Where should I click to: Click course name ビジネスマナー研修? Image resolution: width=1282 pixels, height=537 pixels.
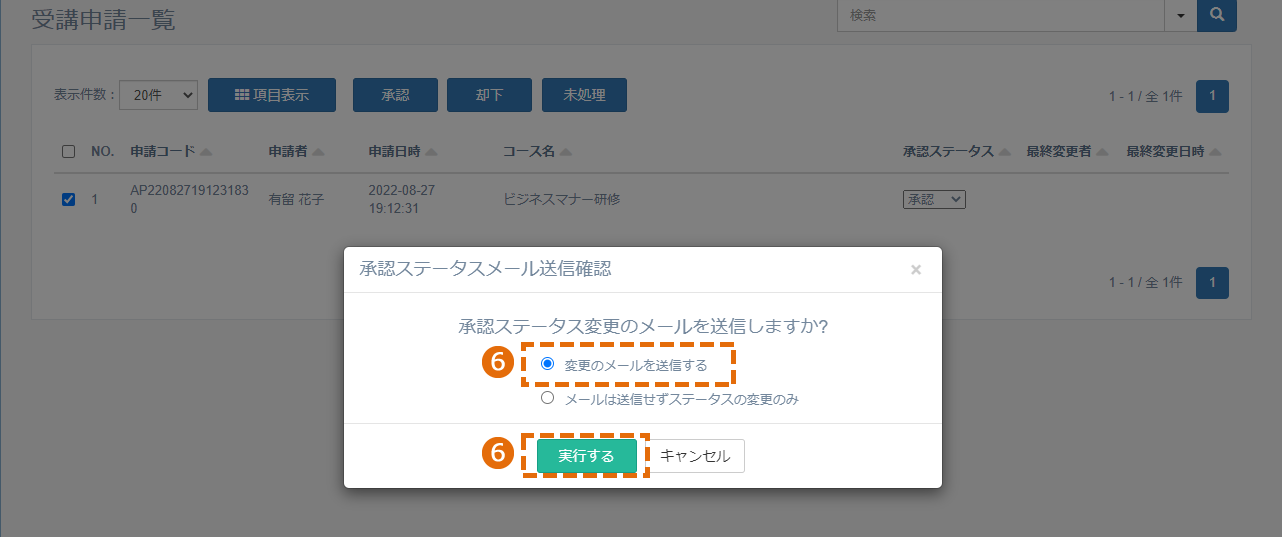pyautogui.click(x=561, y=200)
